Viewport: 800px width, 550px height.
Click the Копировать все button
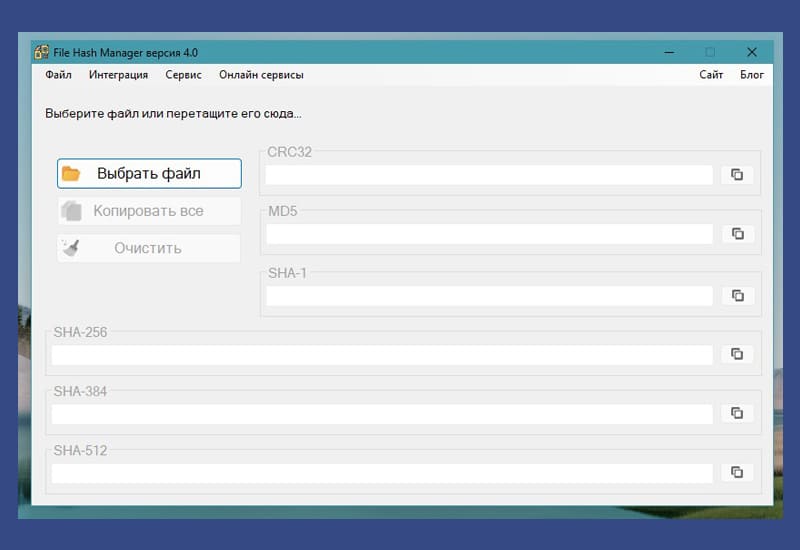tap(149, 211)
